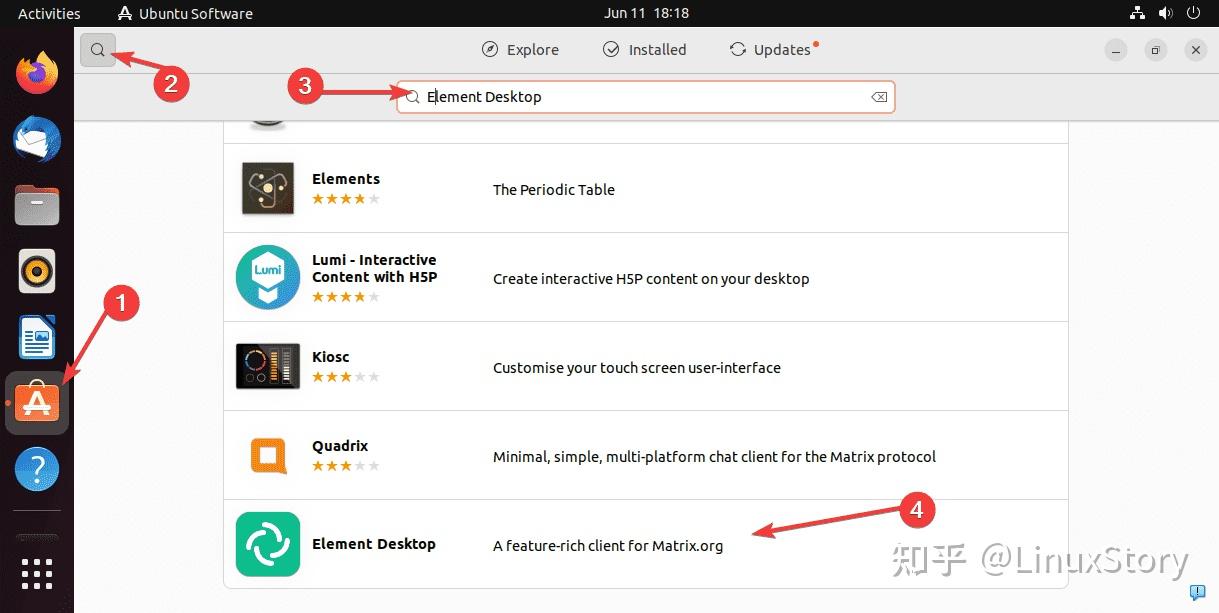Show the applications grid
Viewport: 1219px width, 613px height.
tap(37, 573)
